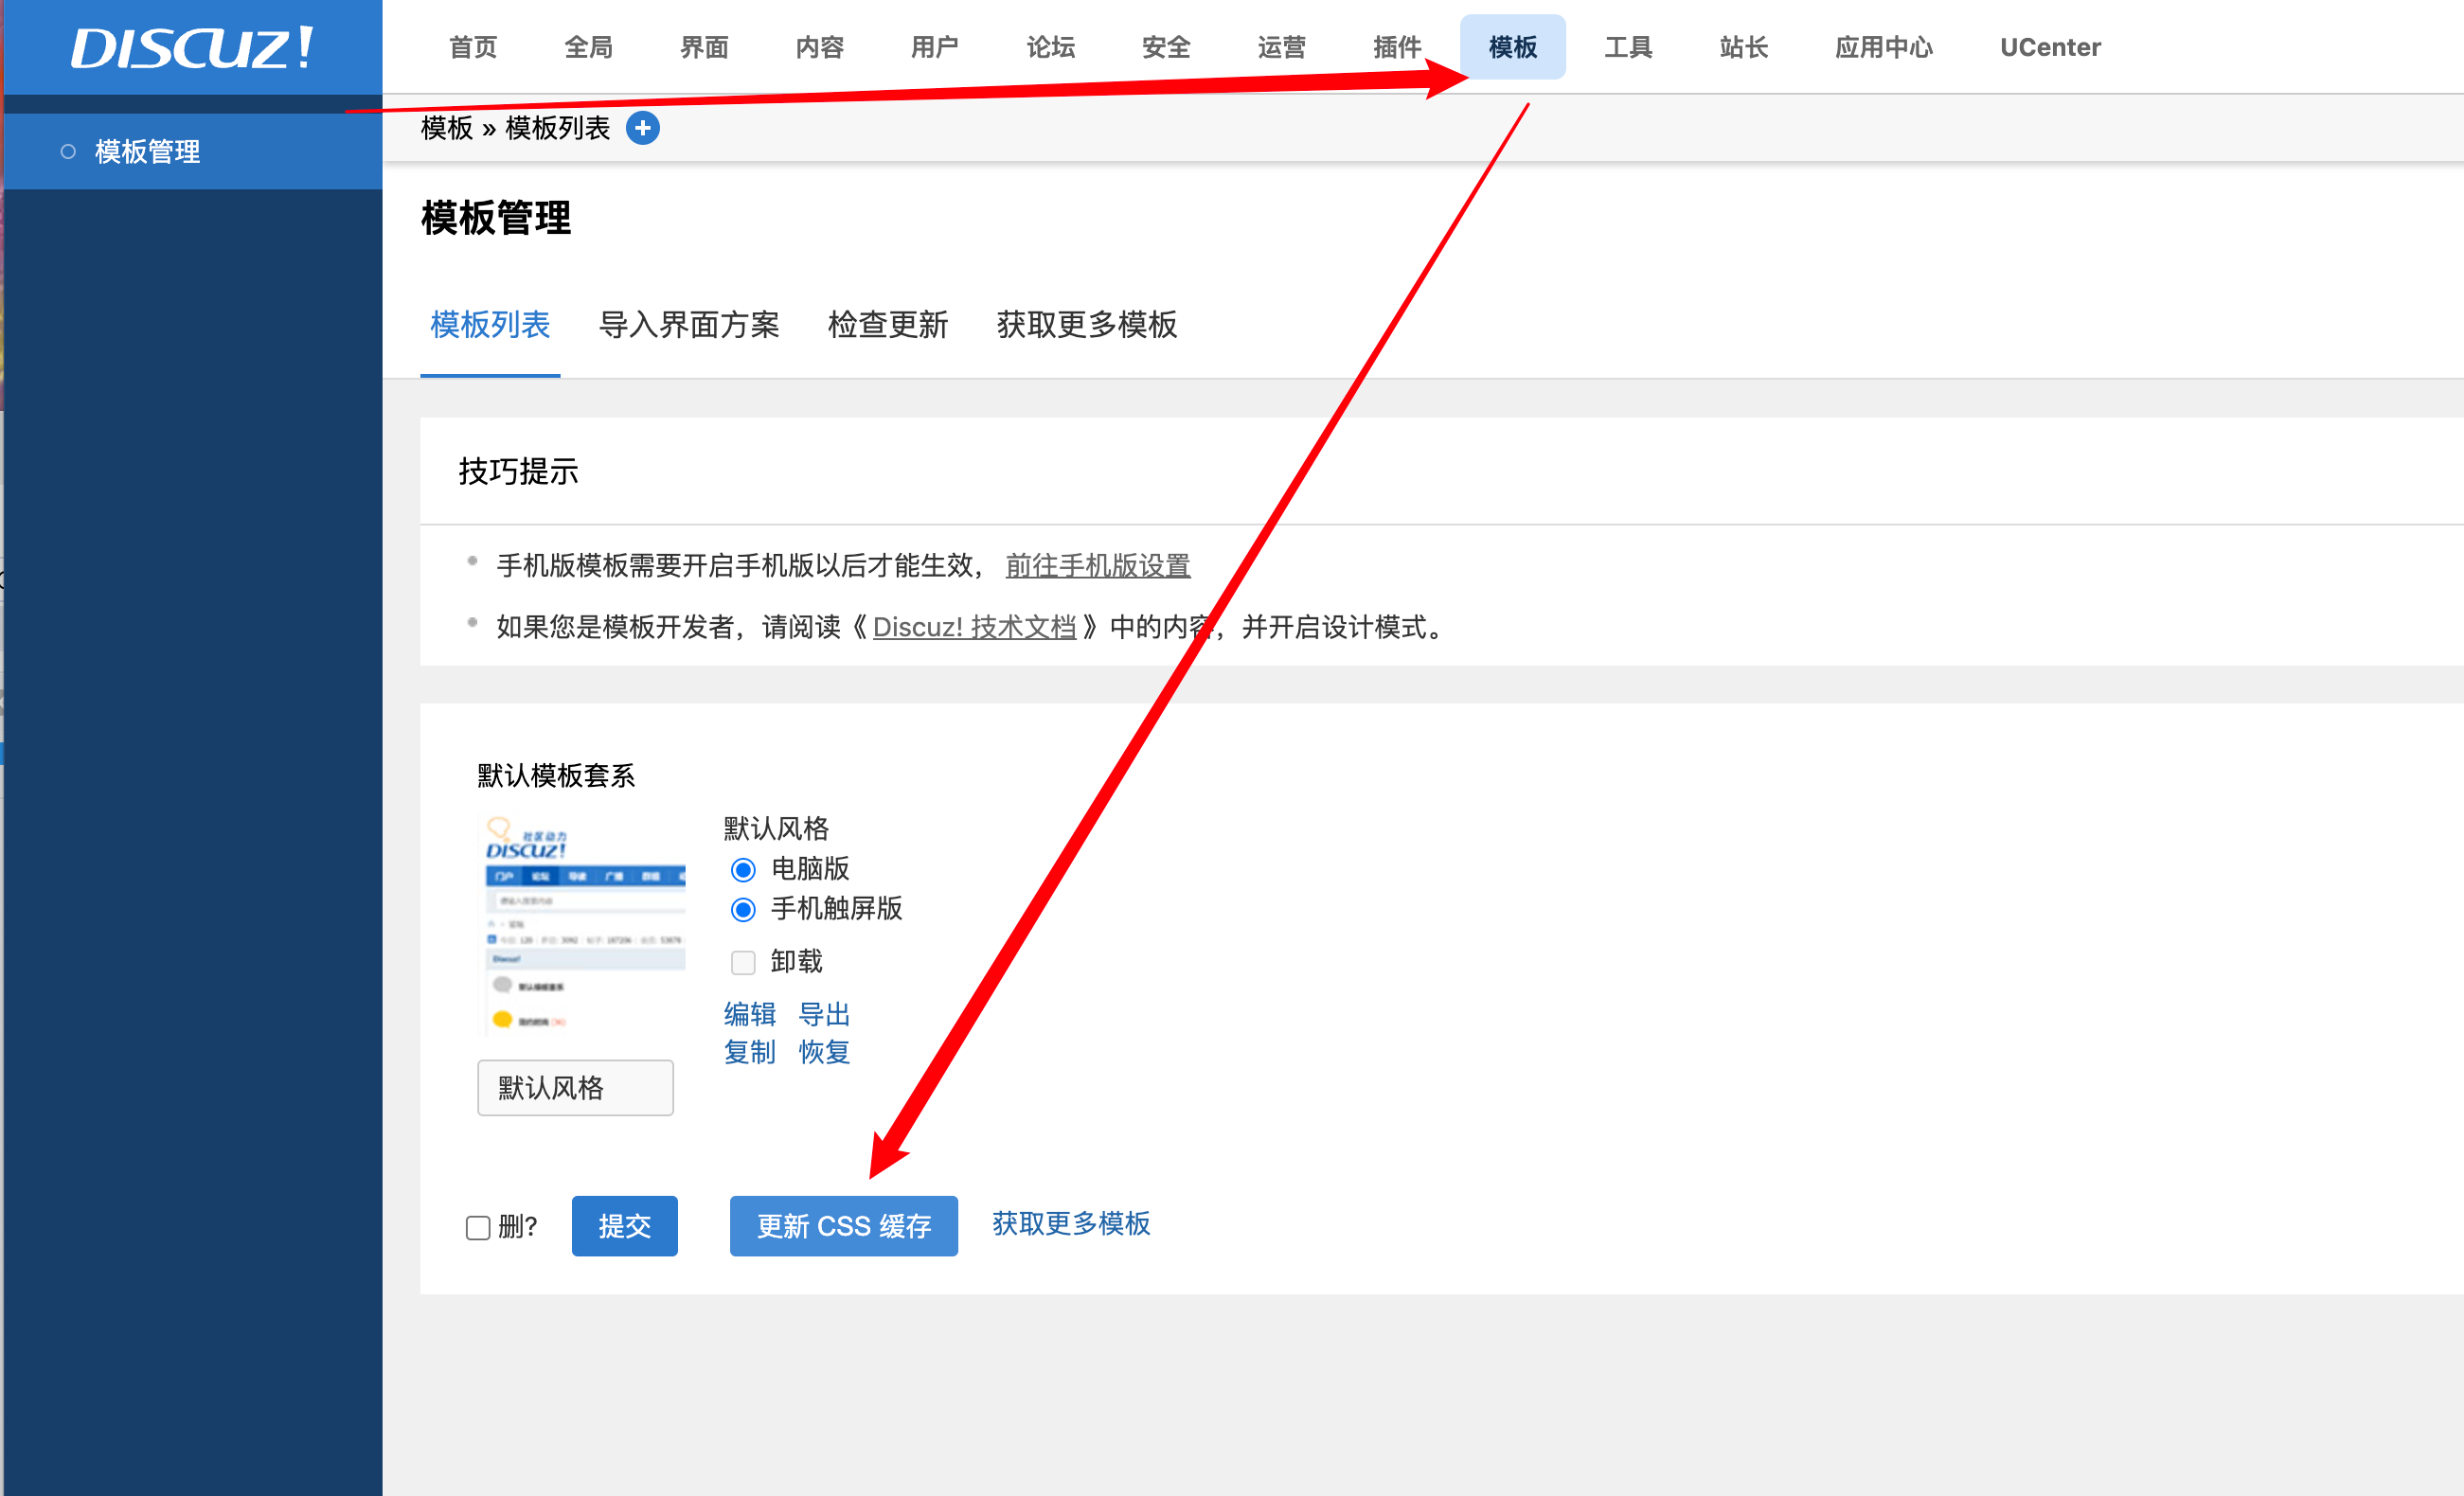
Task: Click the 更新 CSS 缓存 button
Action: pyautogui.click(x=843, y=1226)
